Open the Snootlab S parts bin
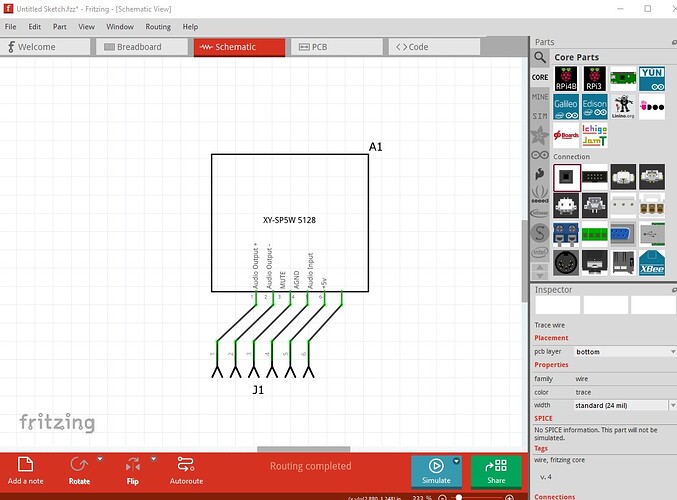Image resolution: width=677 pixels, height=500 pixels. point(540,233)
